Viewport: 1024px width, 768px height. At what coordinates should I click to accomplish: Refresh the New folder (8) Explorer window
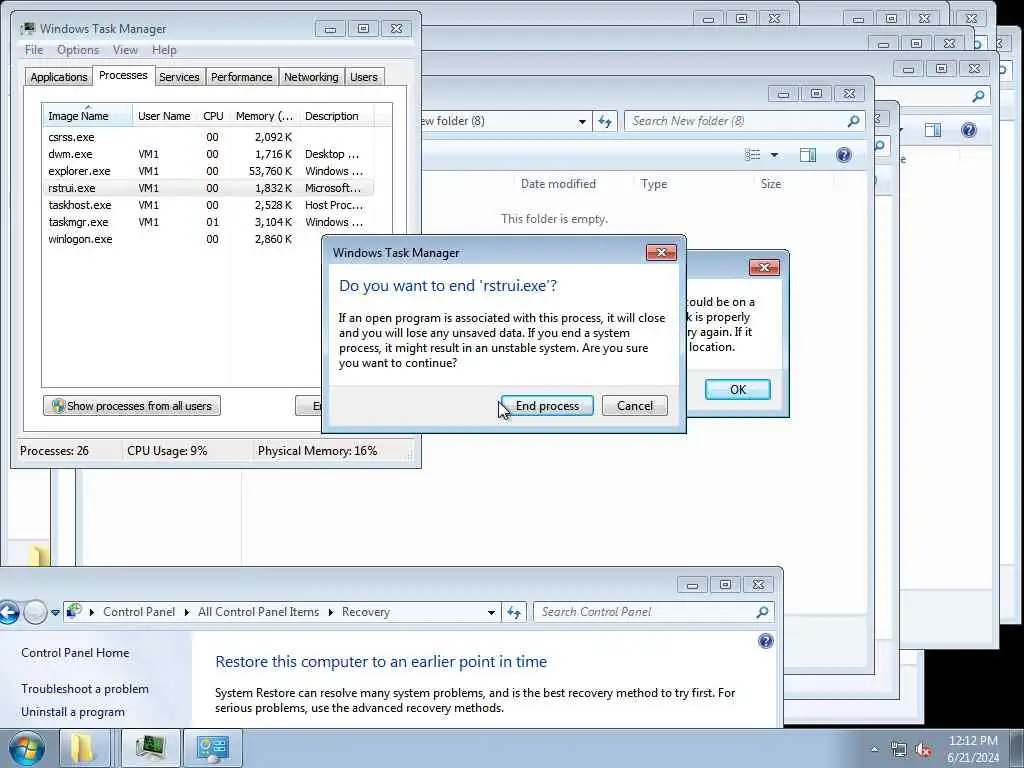tap(605, 121)
